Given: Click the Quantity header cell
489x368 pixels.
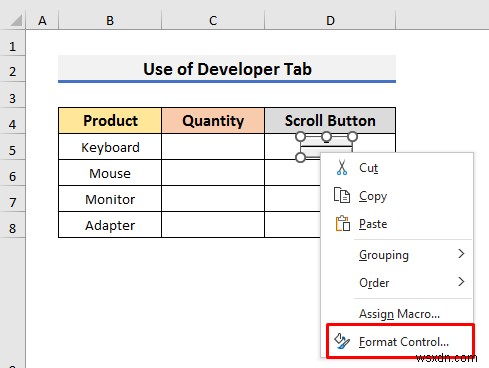Looking at the screenshot, I should pos(213,121).
